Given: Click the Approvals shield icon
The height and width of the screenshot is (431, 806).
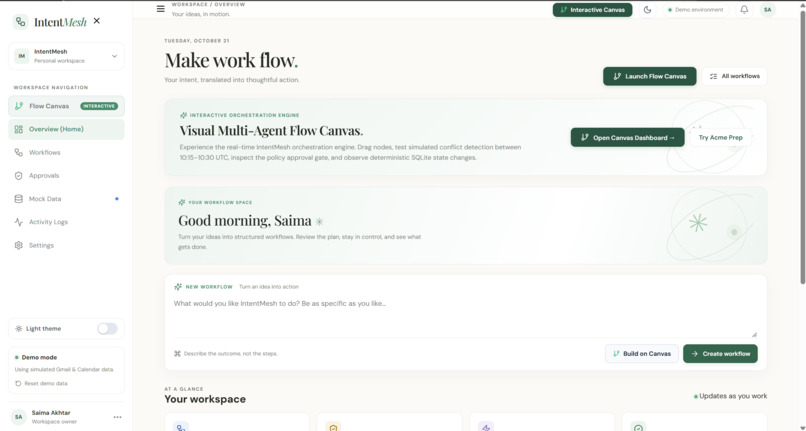Looking at the screenshot, I should click(19, 175).
